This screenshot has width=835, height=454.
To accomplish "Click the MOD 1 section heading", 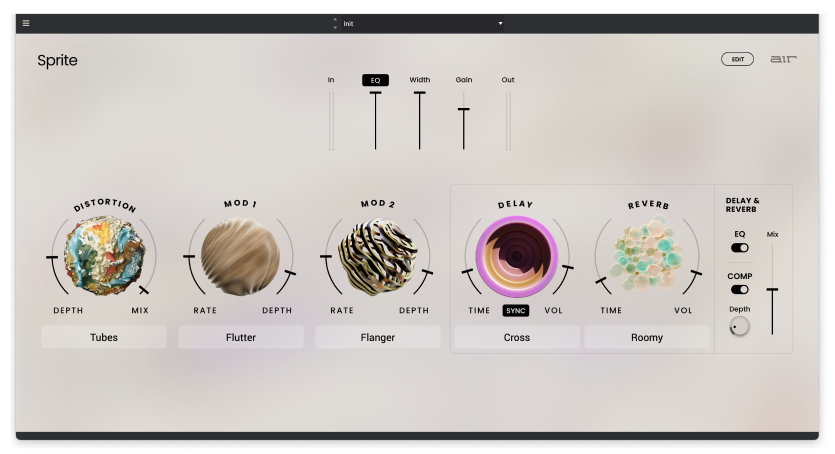I will pyautogui.click(x=240, y=203).
